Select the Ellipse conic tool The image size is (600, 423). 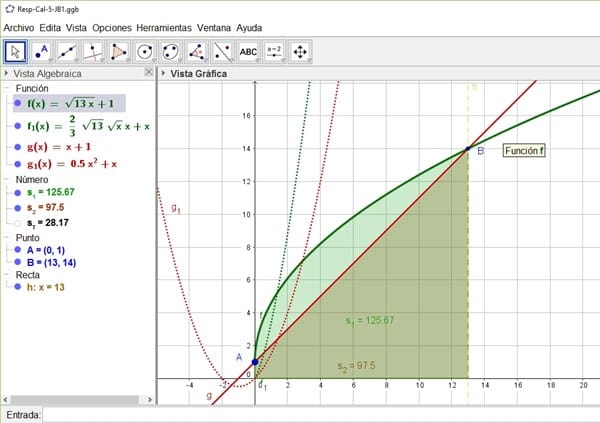point(172,50)
